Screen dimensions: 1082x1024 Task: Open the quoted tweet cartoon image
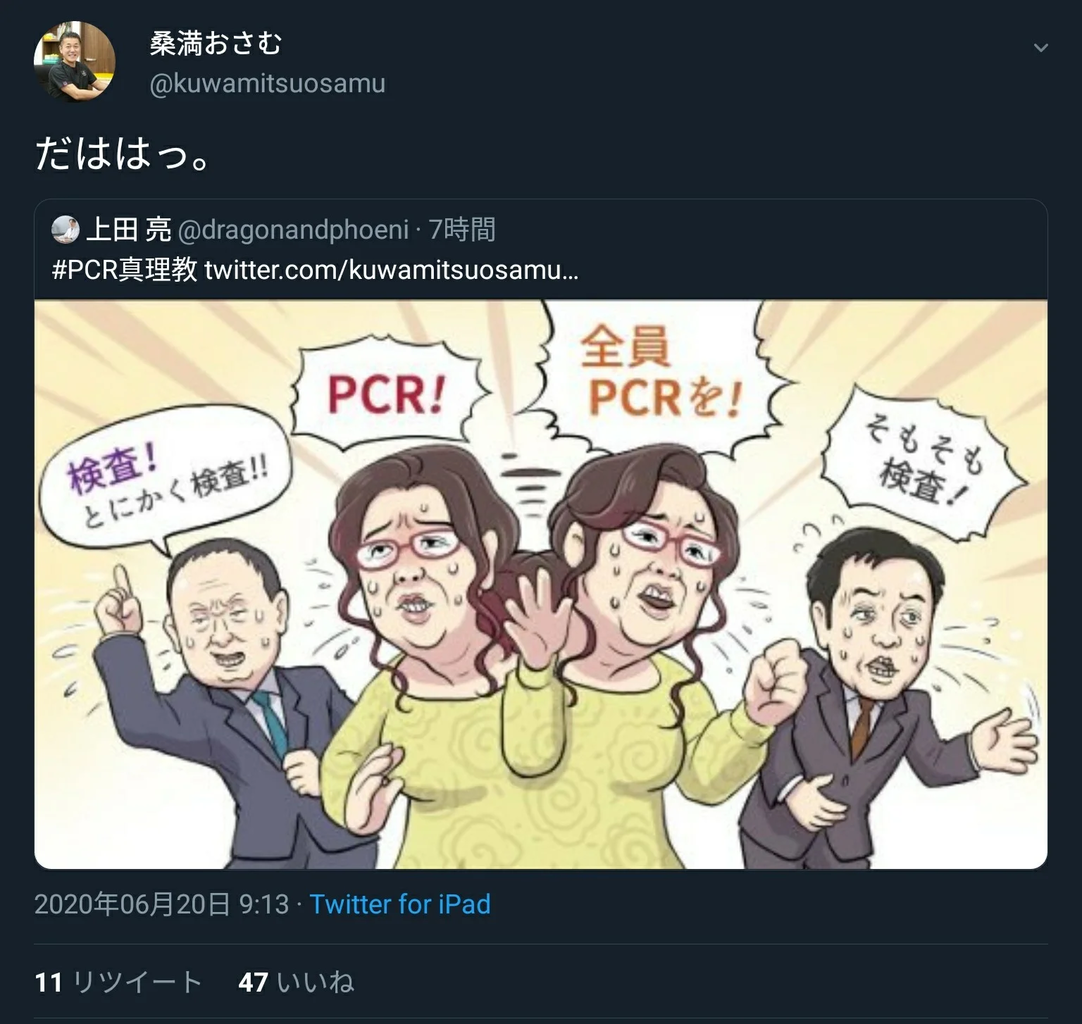point(541,584)
